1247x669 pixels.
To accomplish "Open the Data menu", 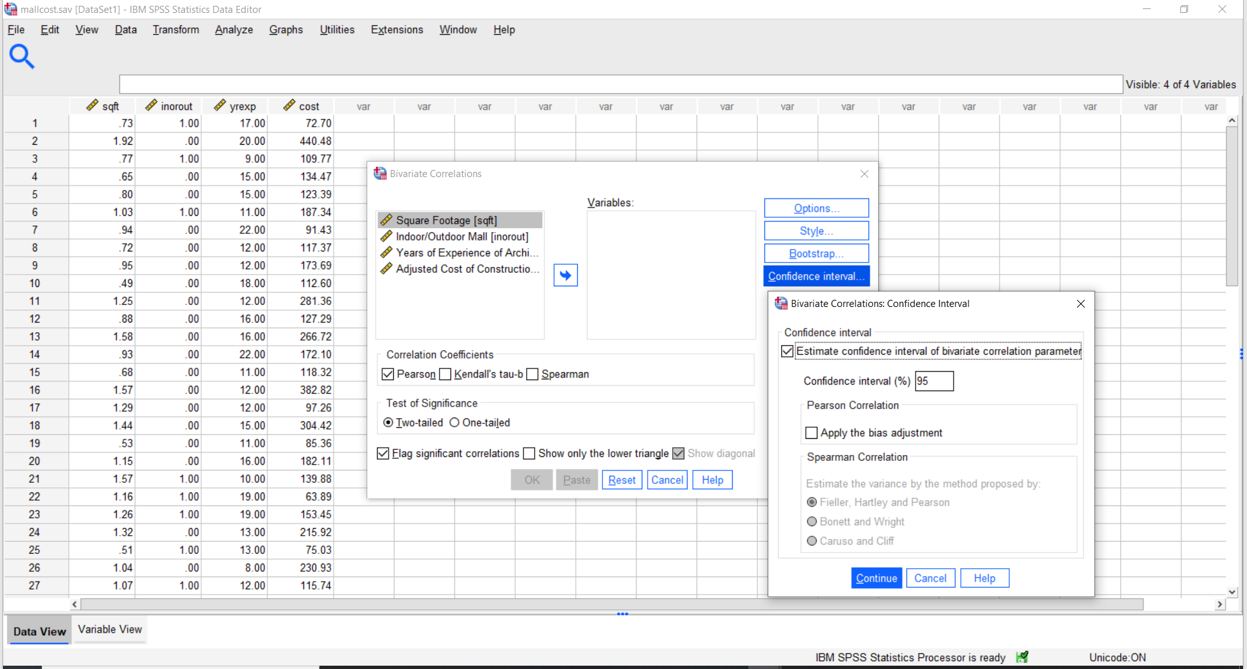I will point(126,30).
